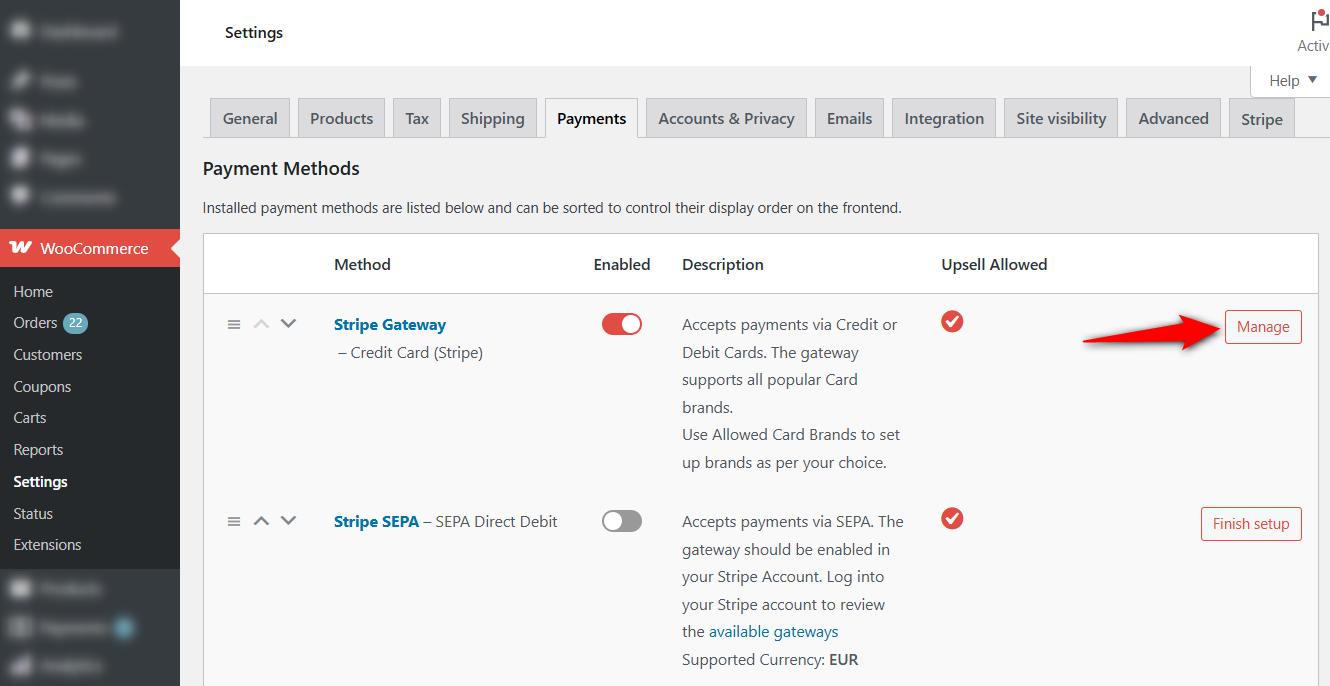The height and width of the screenshot is (686, 1330).
Task: Grab the drag handle for Stripe SEPA
Action: coord(234,521)
